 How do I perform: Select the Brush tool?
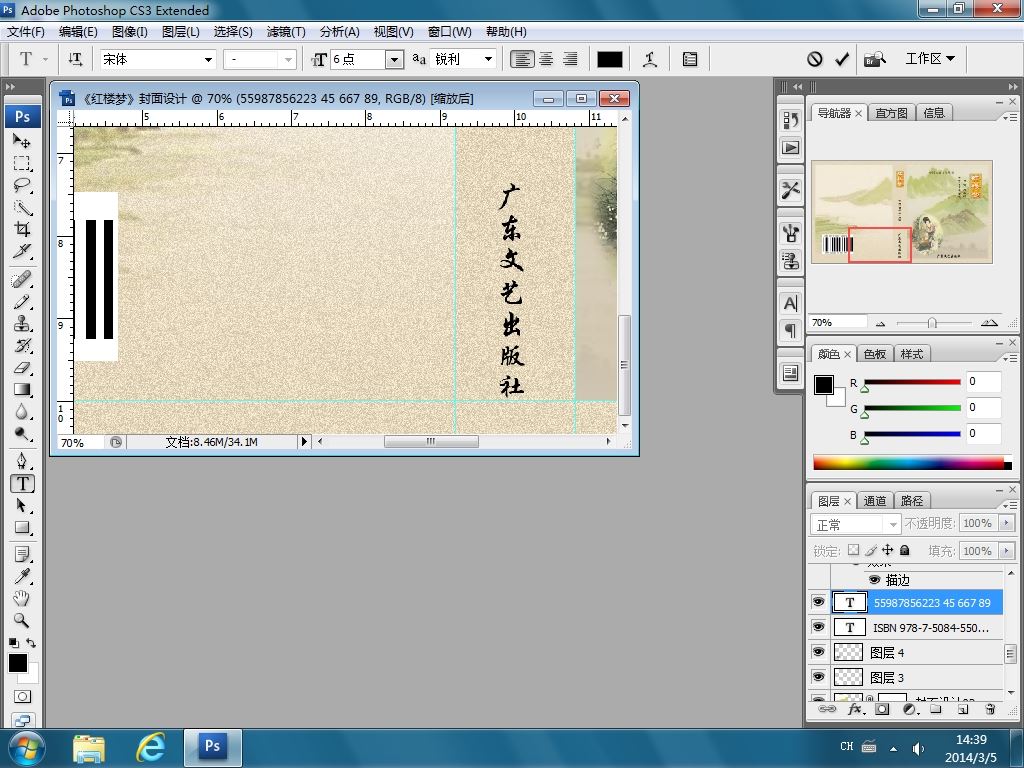pyautogui.click(x=22, y=302)
